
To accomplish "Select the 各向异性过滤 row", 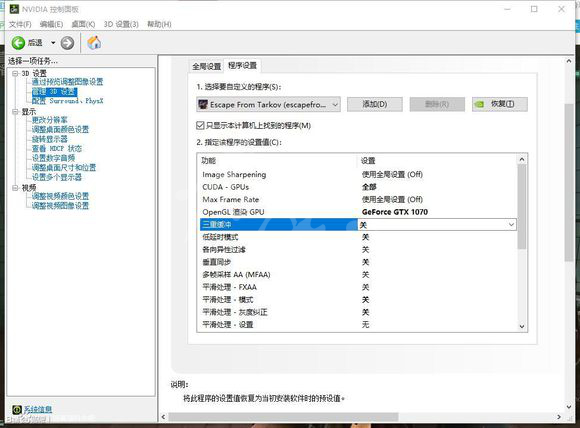I will pyautogui.click(x=358, y=250).
